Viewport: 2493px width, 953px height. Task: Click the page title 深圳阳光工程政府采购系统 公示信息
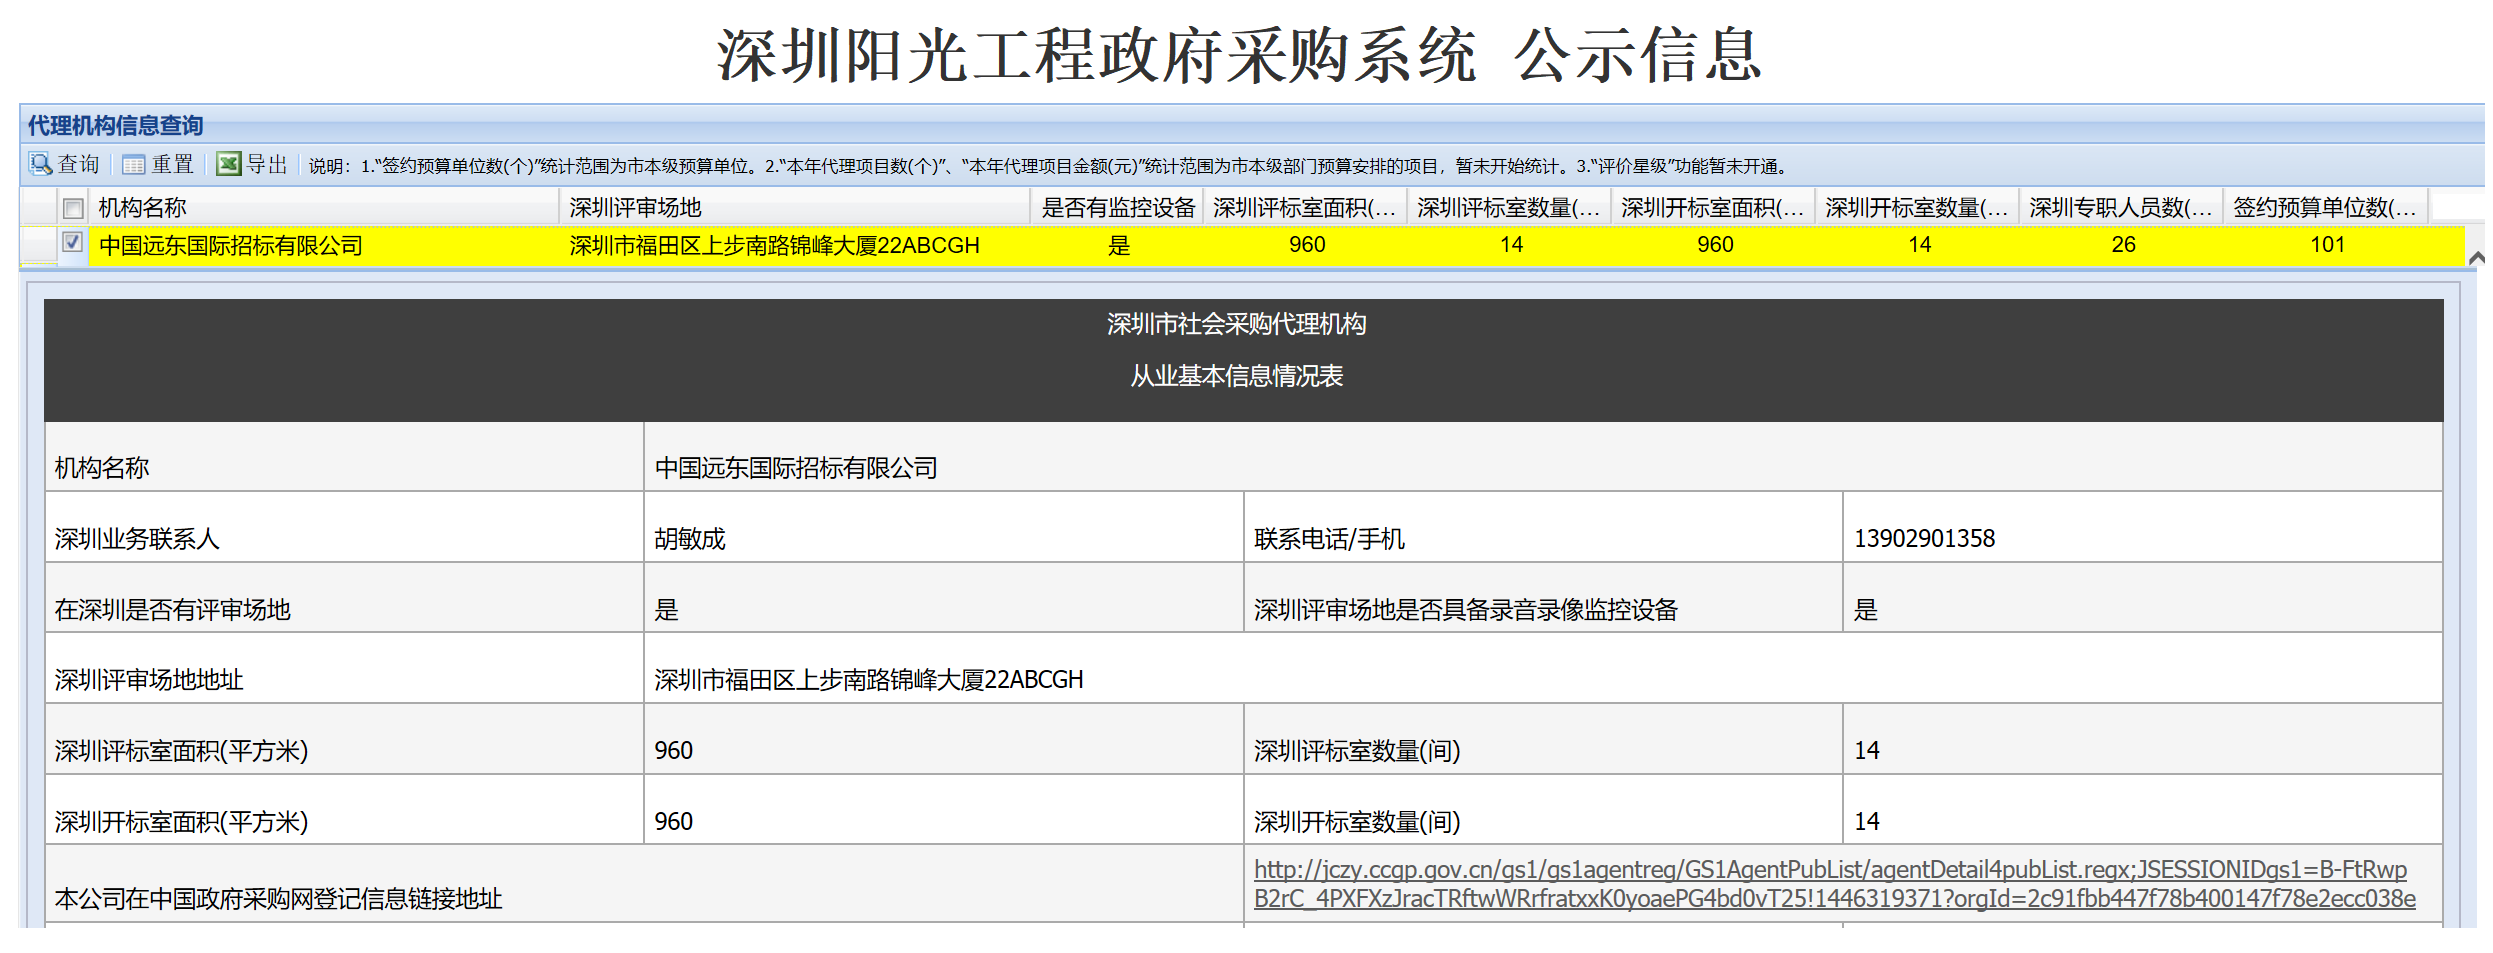(x=1240, y=55)
